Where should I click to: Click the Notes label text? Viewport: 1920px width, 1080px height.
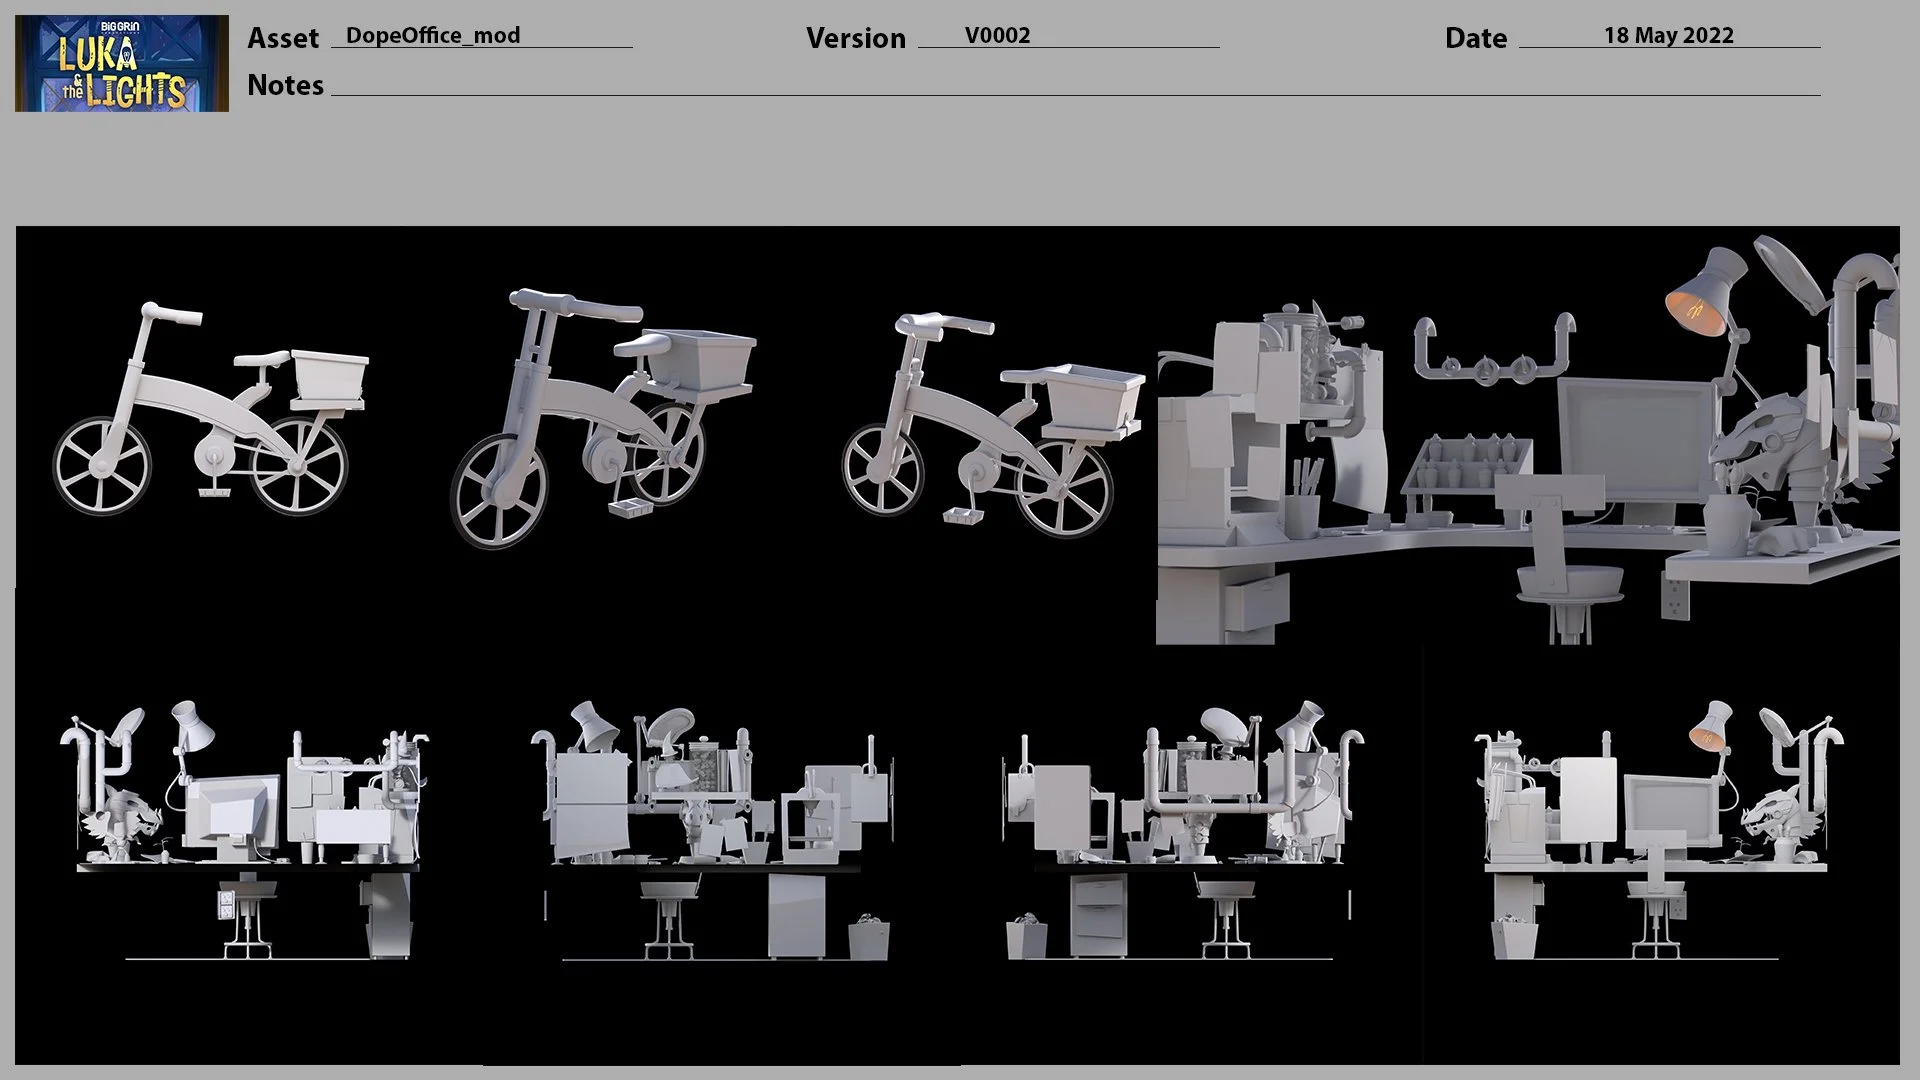[x=285, y=85]
